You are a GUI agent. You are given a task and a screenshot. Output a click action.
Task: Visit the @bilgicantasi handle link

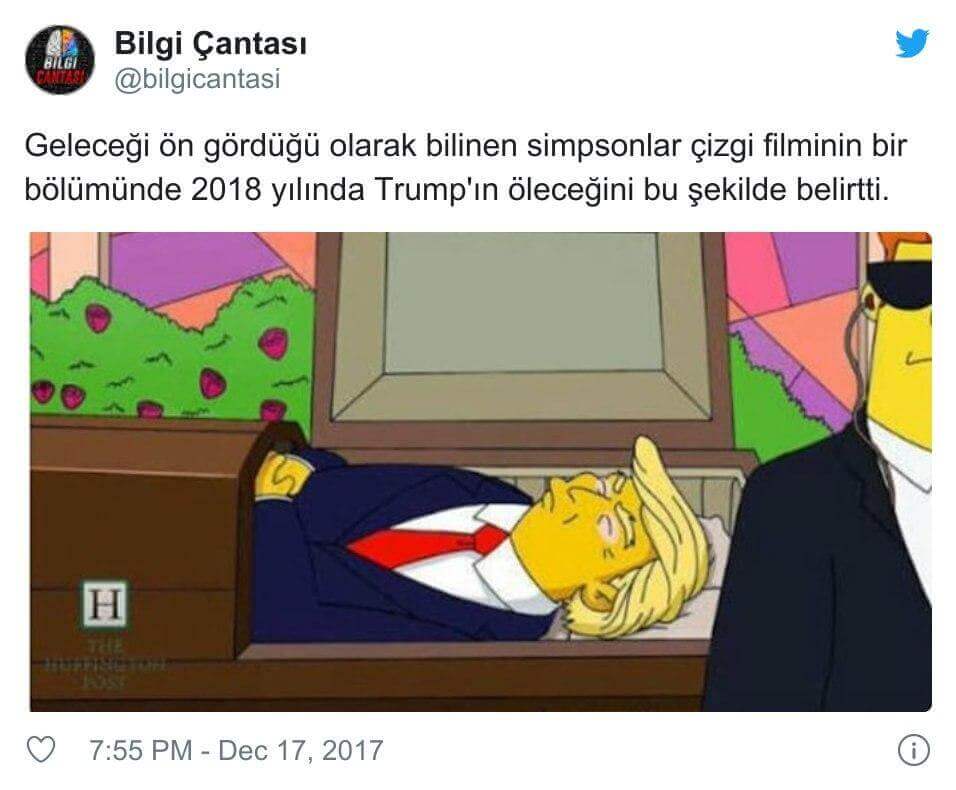pyautogui.click(x=198, y=79)
